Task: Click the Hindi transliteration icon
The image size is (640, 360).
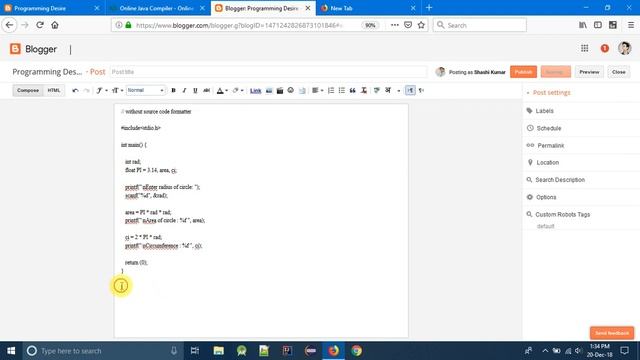Action: pyautogui.click(x=388, y=91)
